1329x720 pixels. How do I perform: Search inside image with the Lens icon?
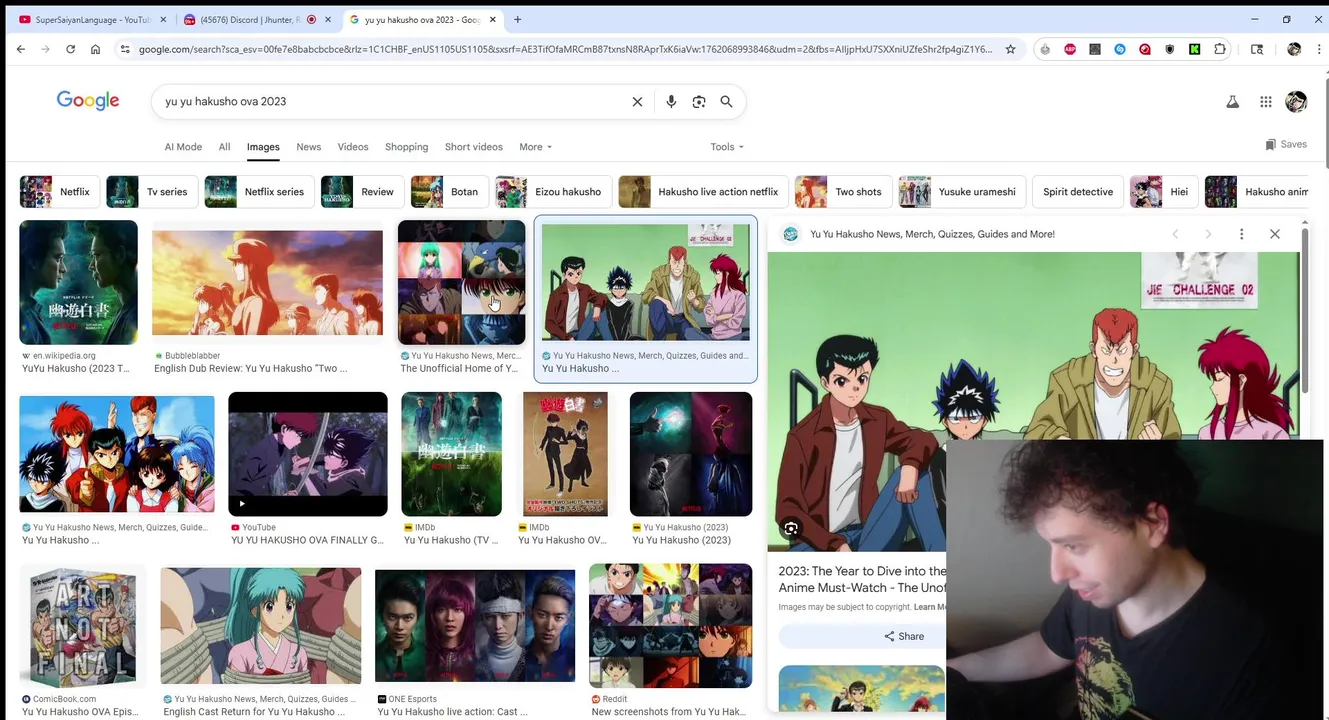(791, 529)
